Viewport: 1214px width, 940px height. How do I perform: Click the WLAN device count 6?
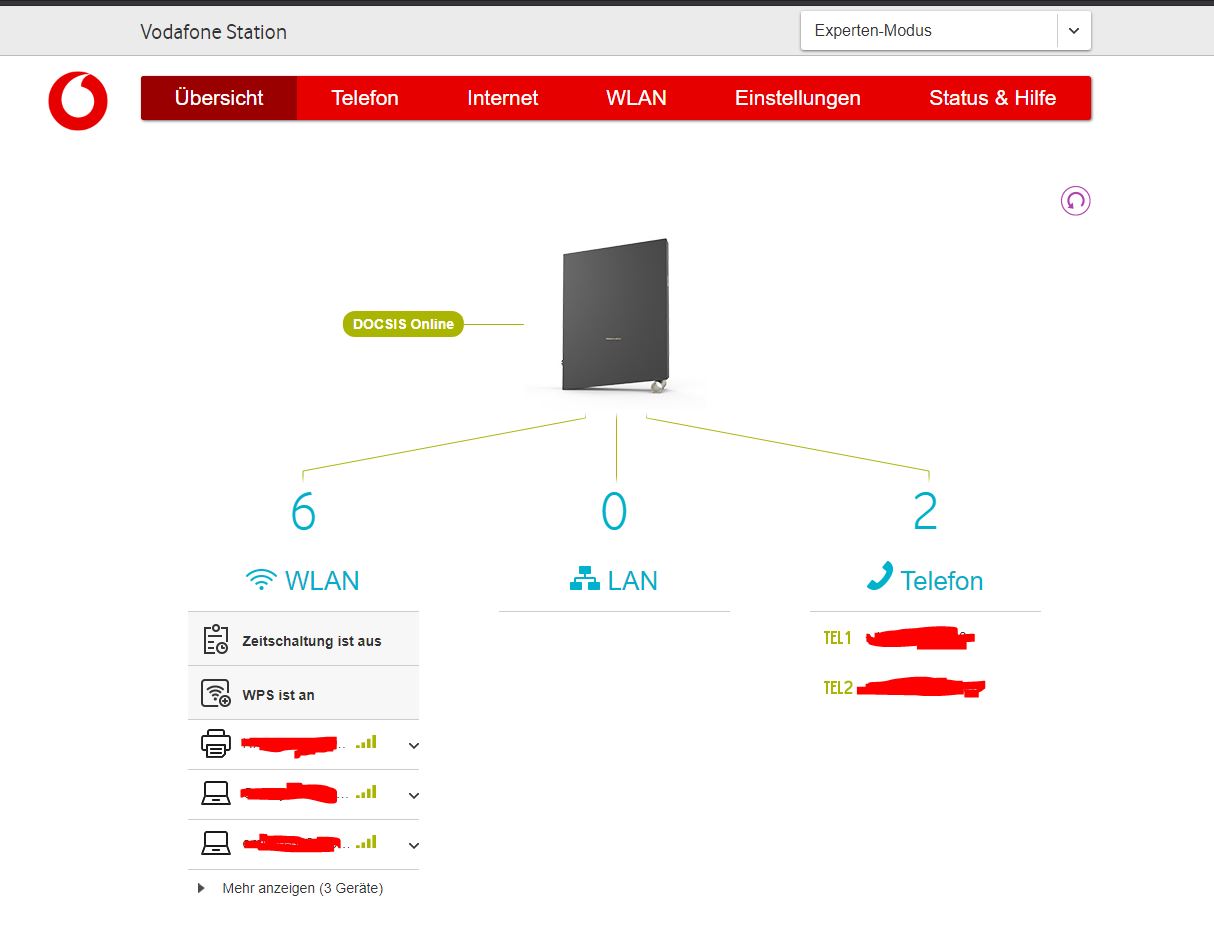(303, 512)
